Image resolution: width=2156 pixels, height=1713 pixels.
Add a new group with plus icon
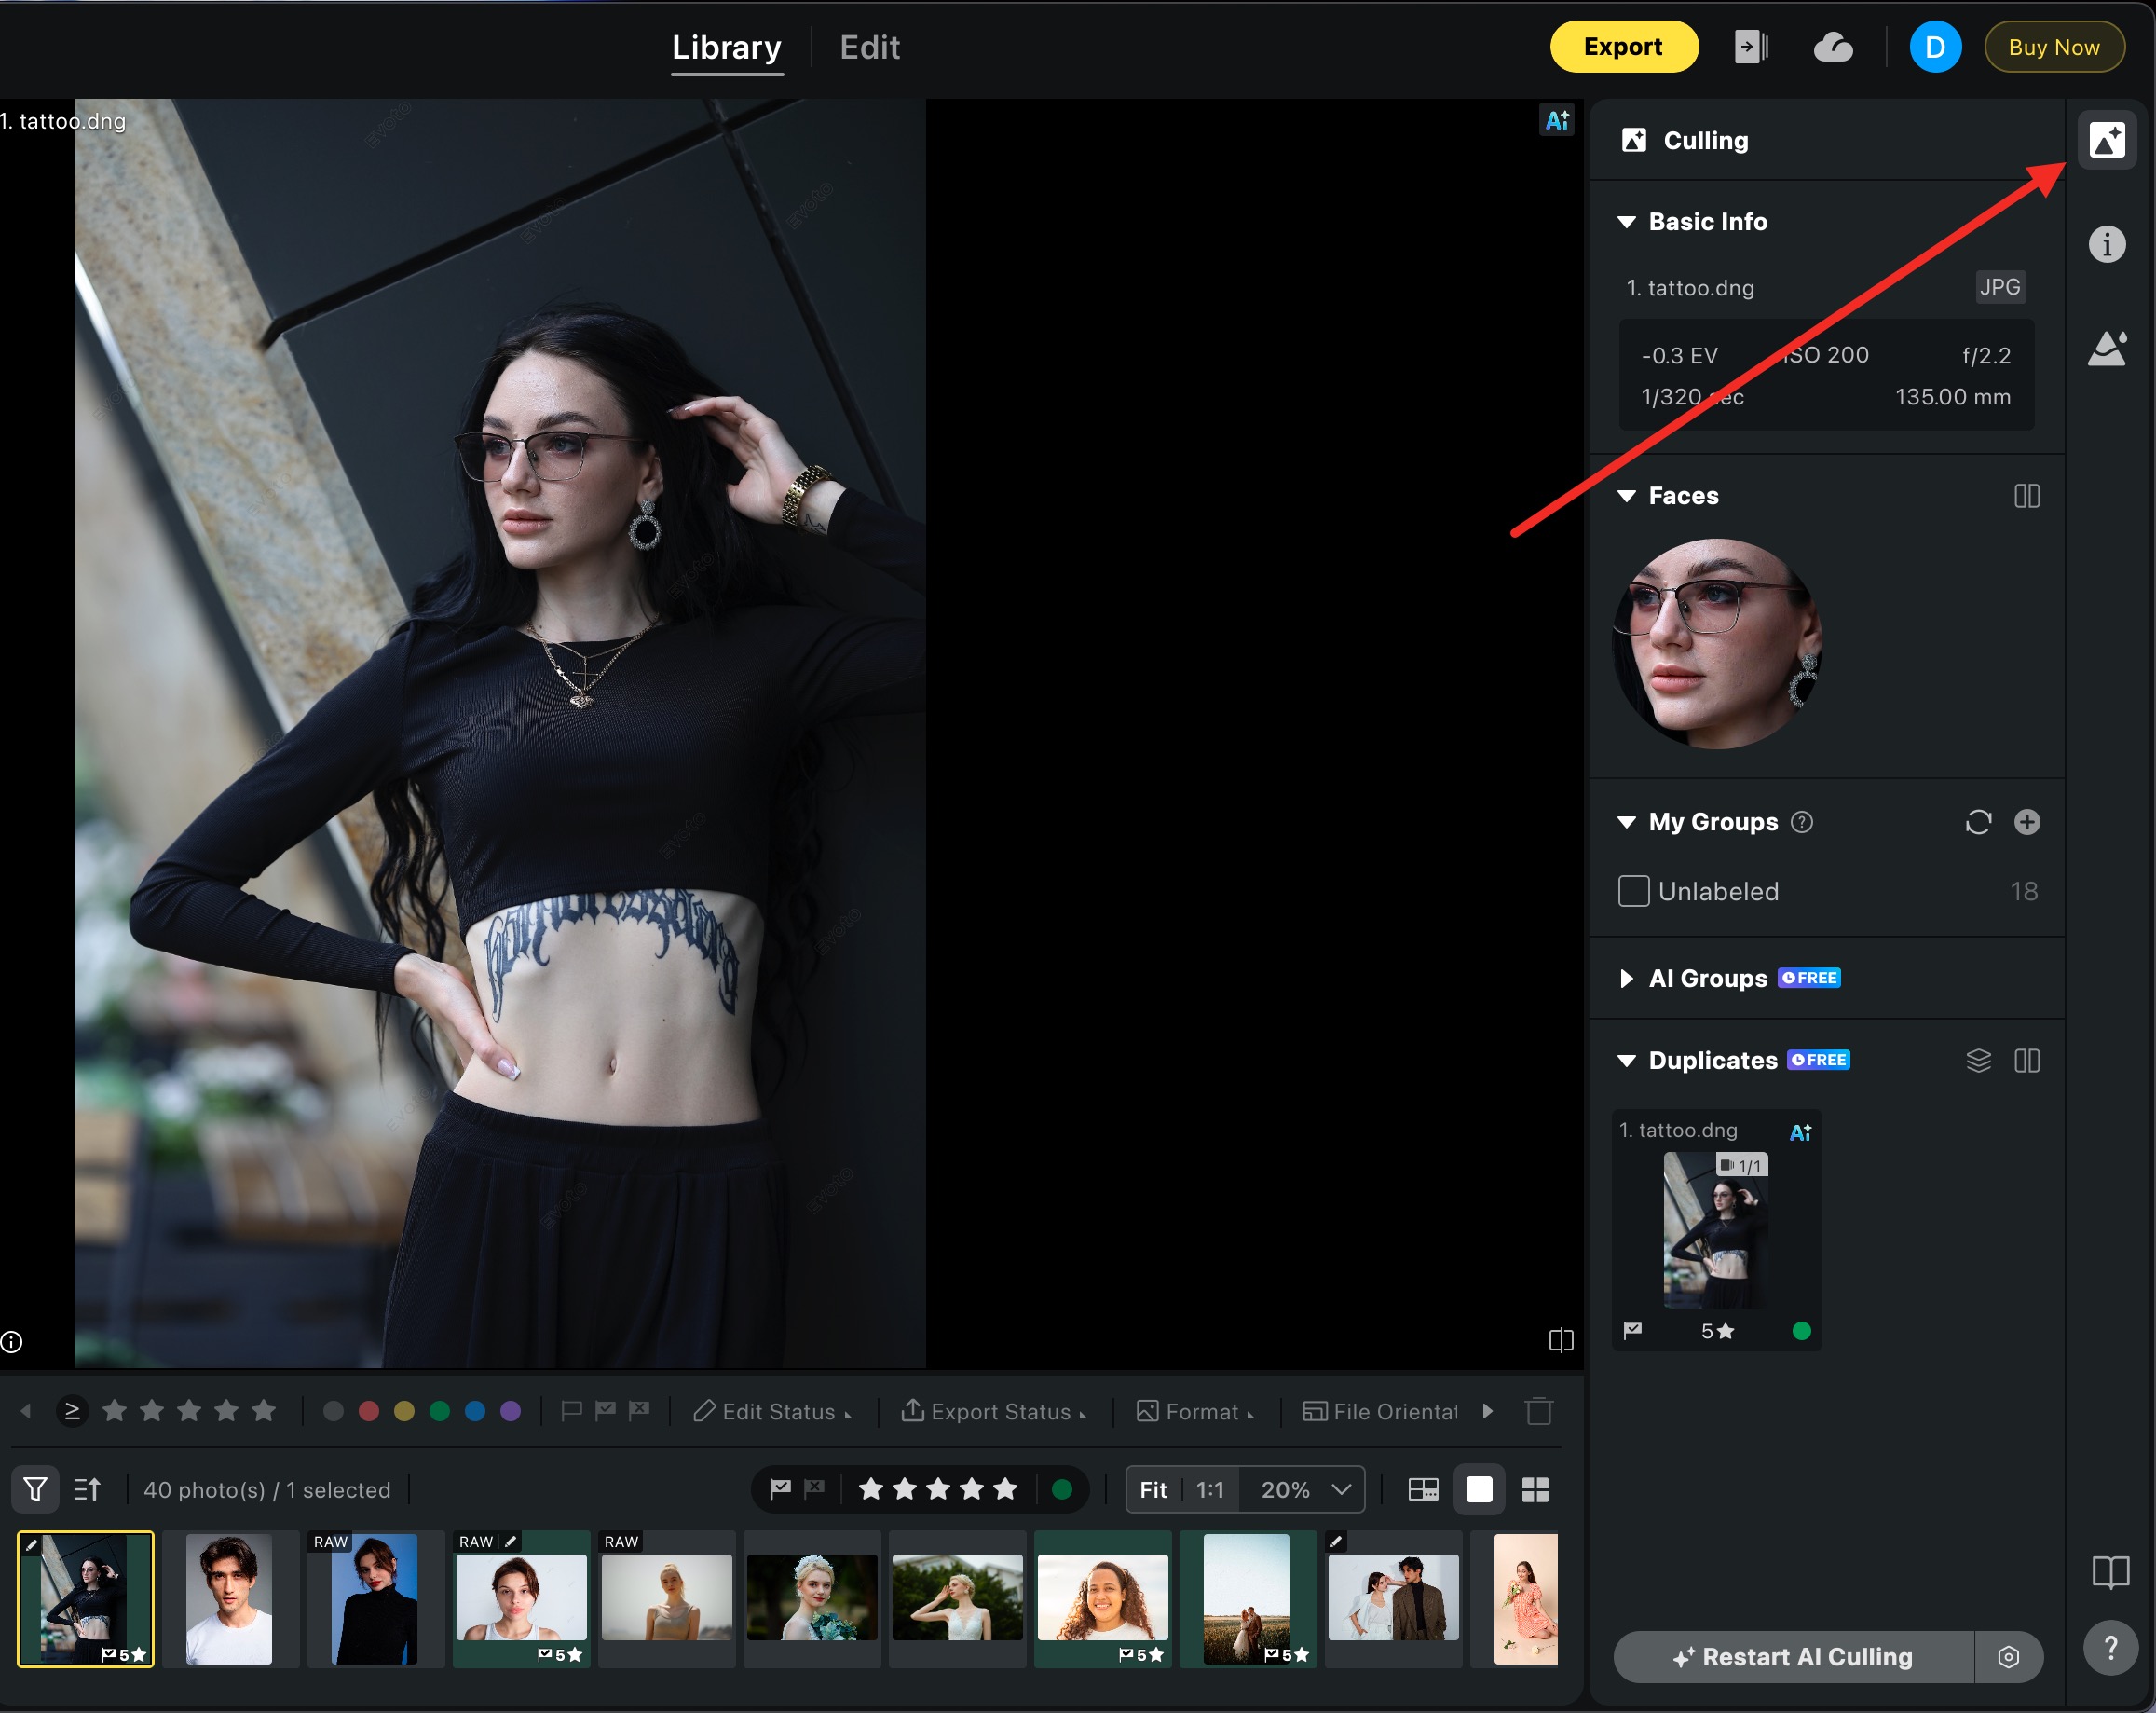click(x=2026, y=822)
